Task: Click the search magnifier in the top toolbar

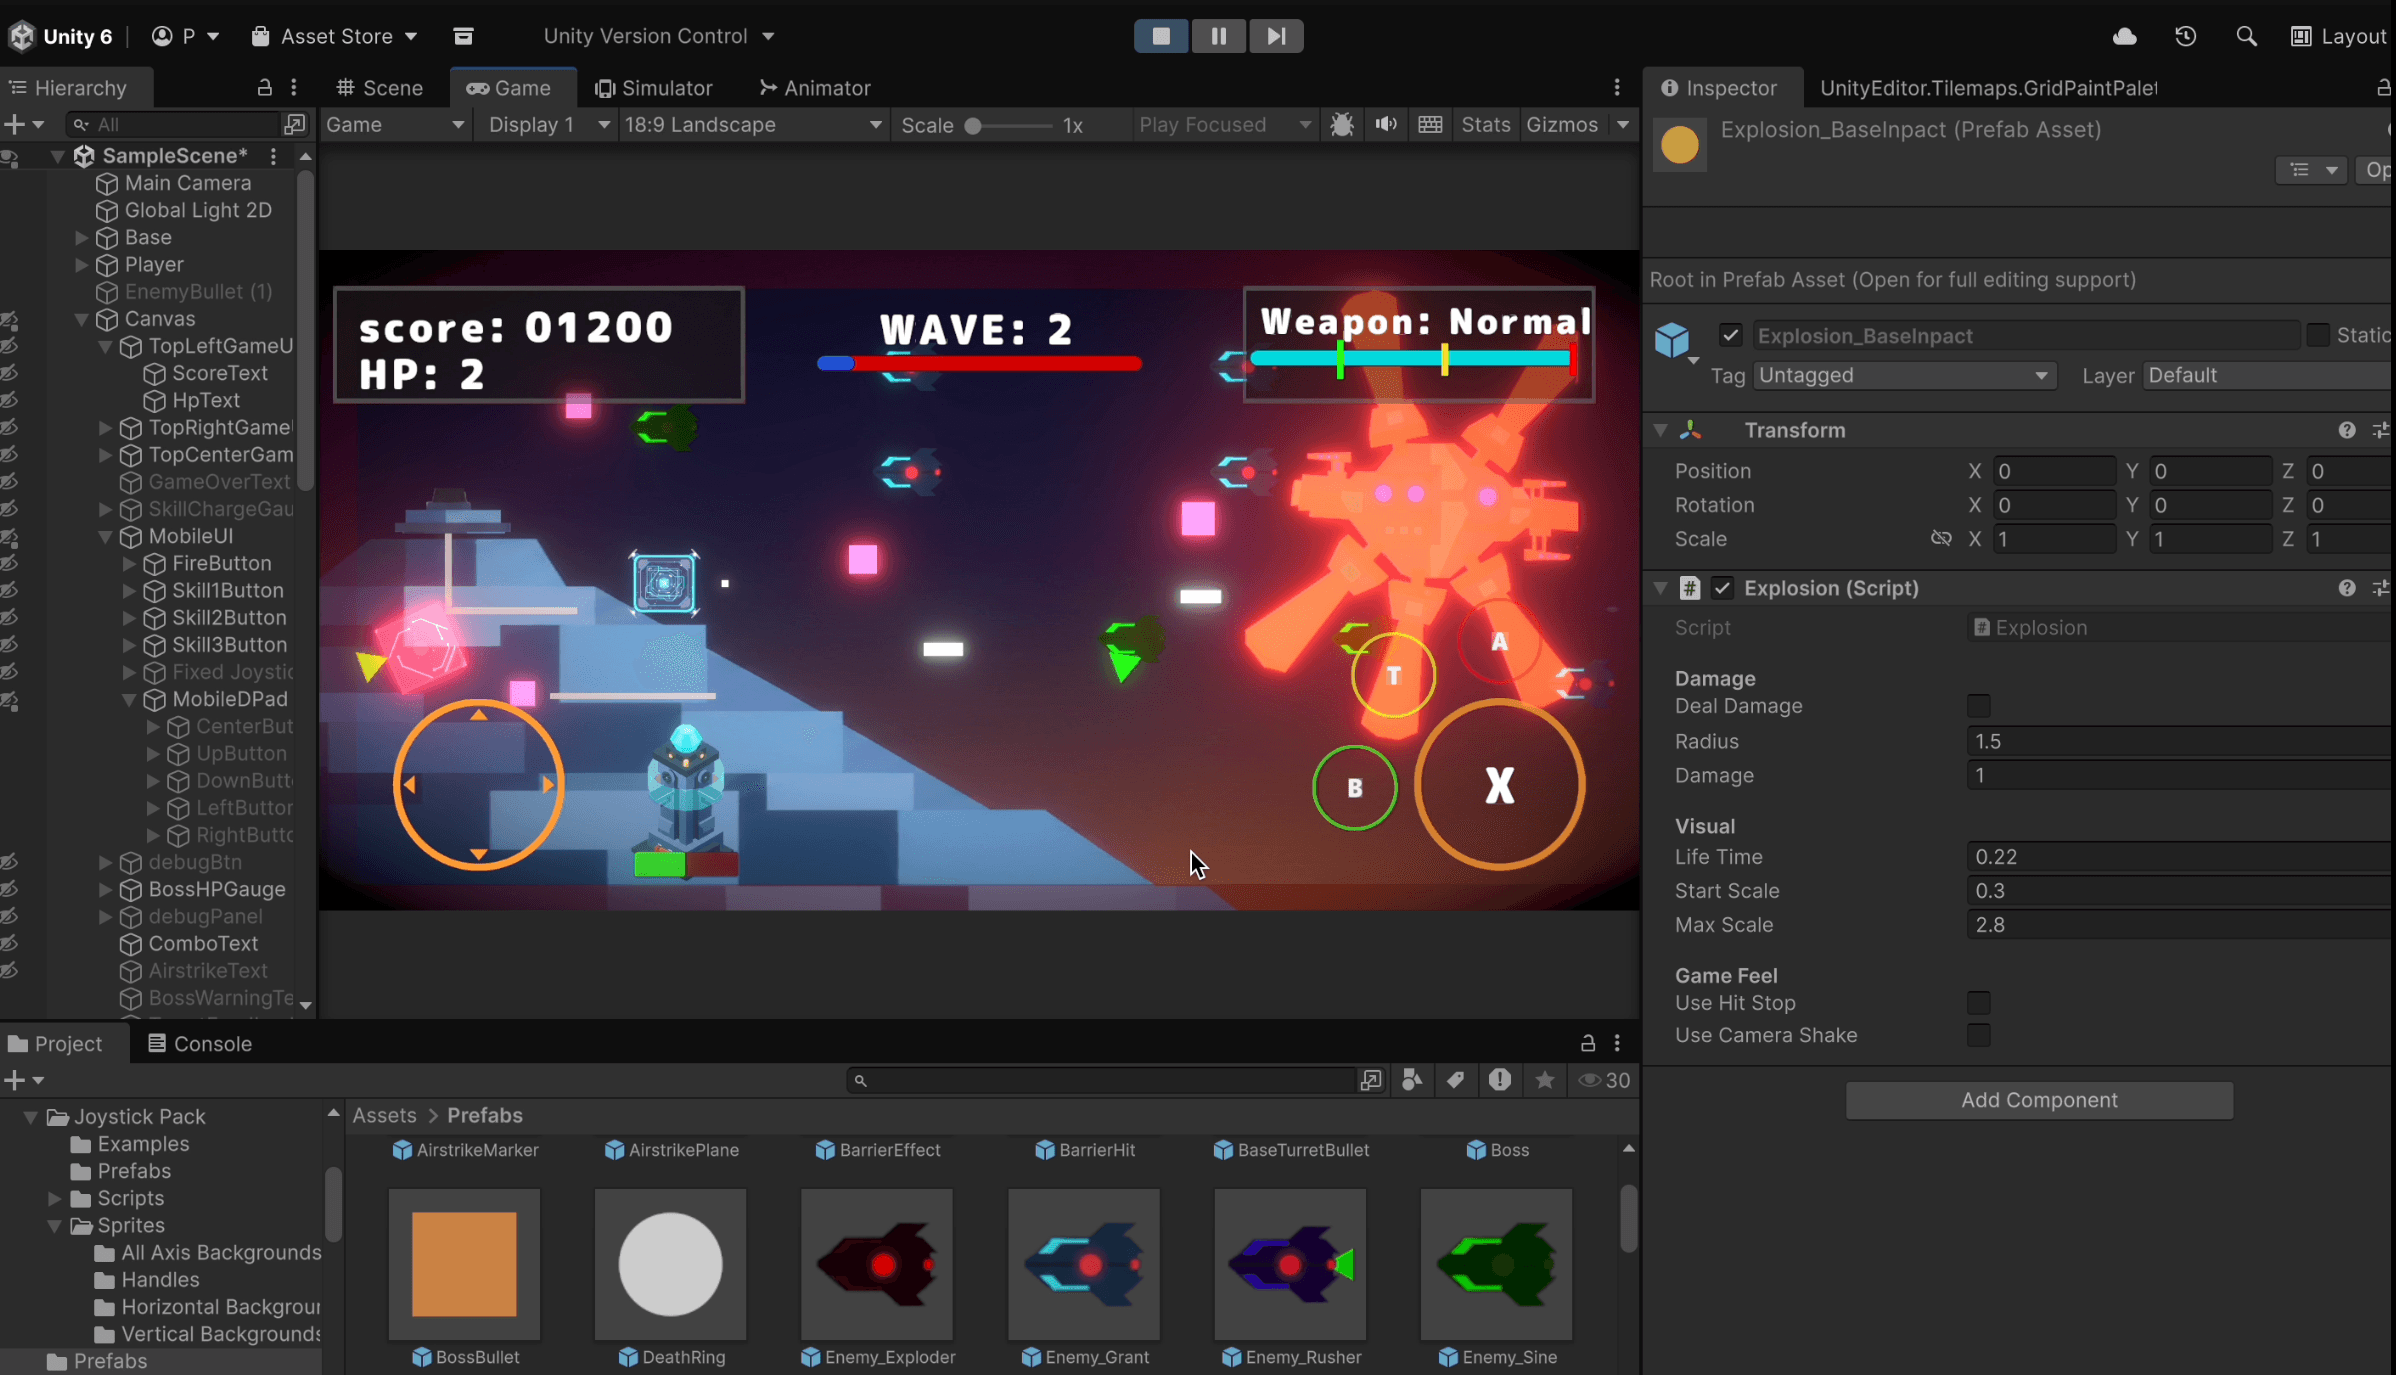Action: (x=2246, y=36)
